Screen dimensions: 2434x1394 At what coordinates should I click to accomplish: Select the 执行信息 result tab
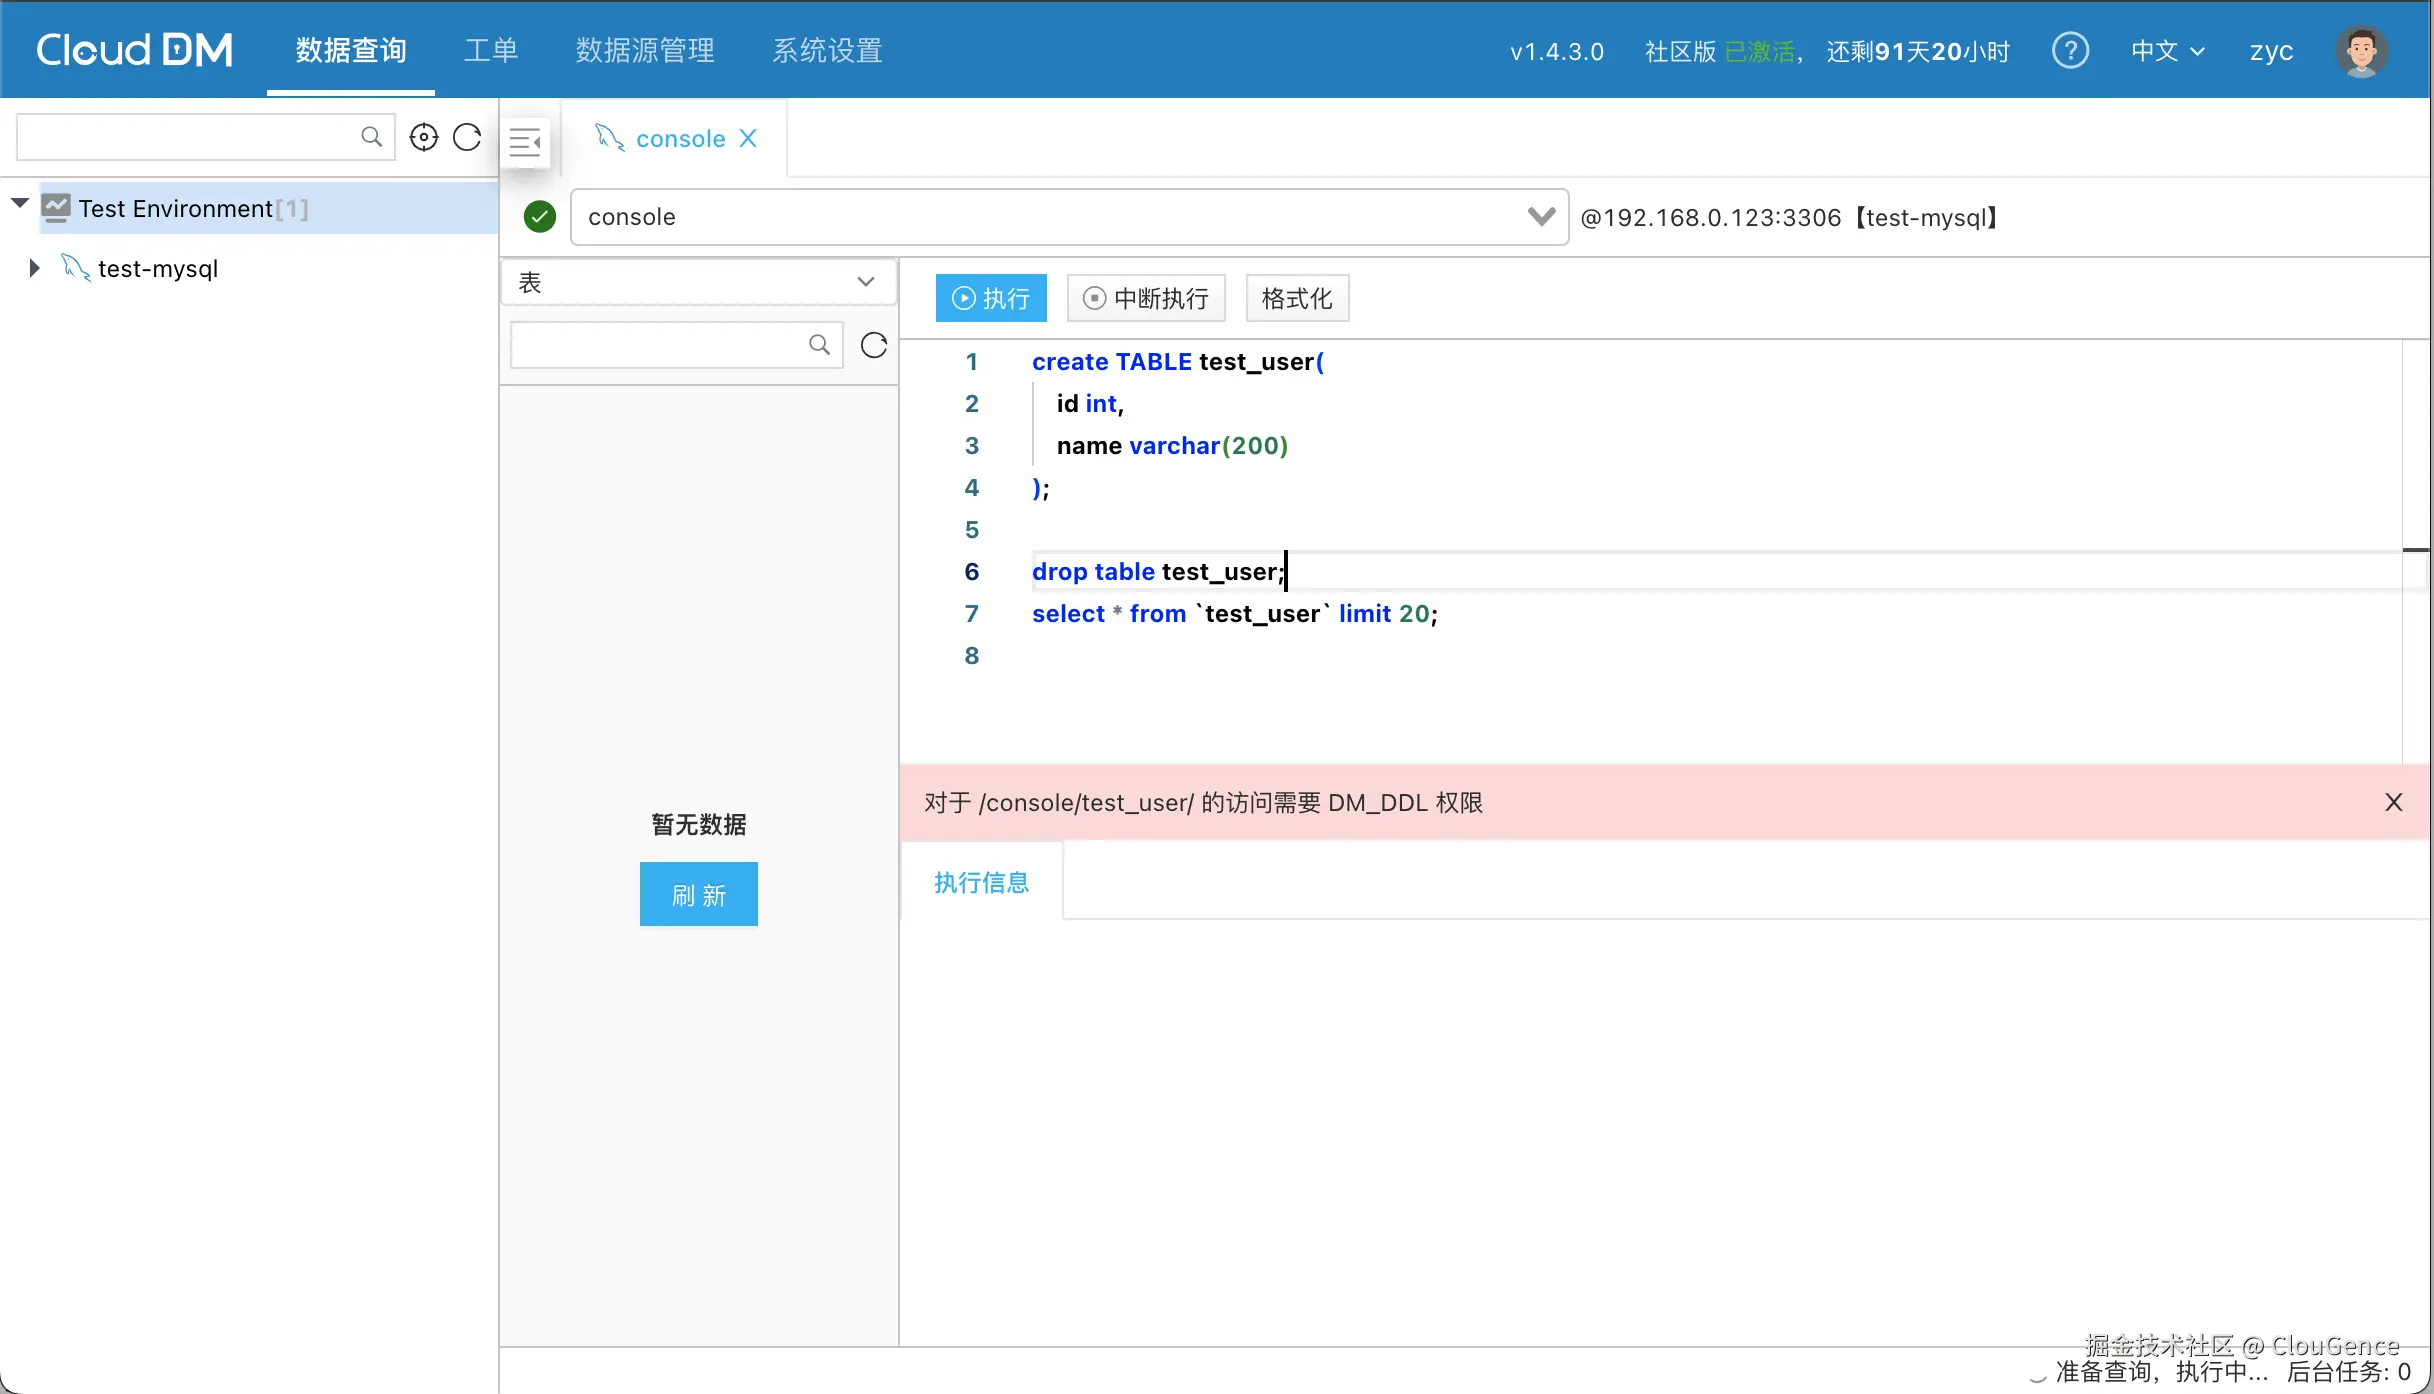981,882
